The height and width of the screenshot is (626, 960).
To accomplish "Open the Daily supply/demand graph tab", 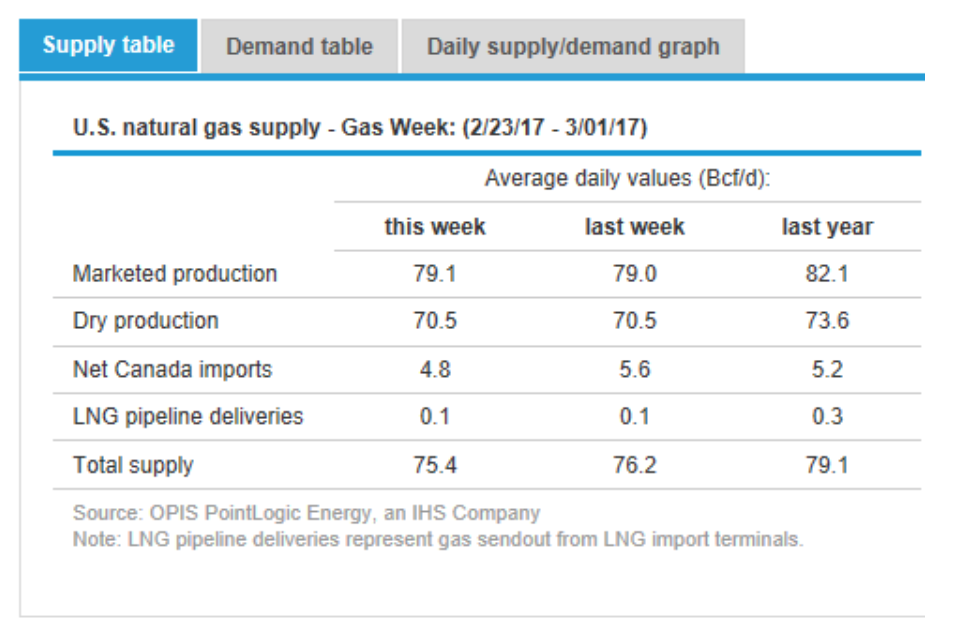I will tap(572, 47).
